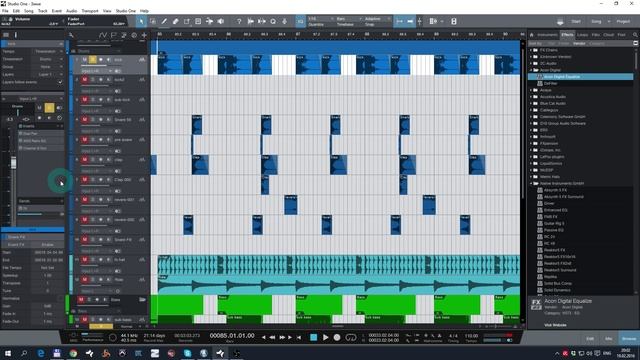Viewport: 640px width, 360px height.
Task: Click the Quantize Q toolbar icon
Action: (x=273, y=21)
